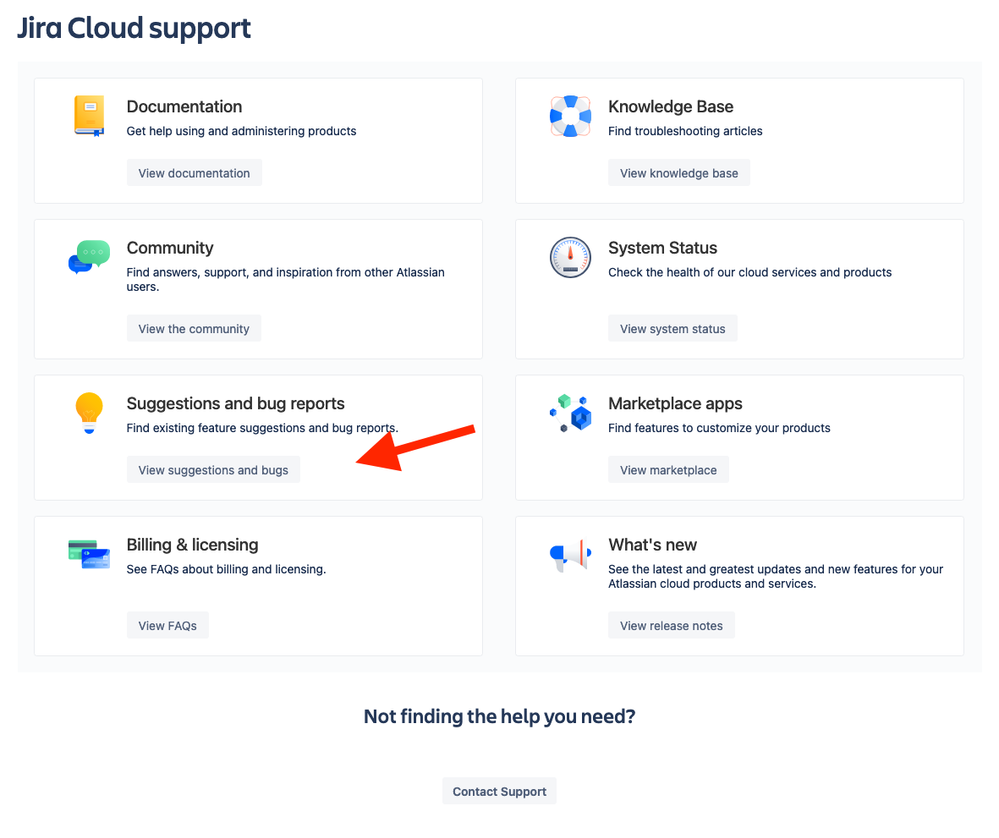This screenshot has width=999, height=838.
Task: Click 'Find existing feature suggestions and bug reports.' text
Action: pyautogui.click(x=262, y=428)
